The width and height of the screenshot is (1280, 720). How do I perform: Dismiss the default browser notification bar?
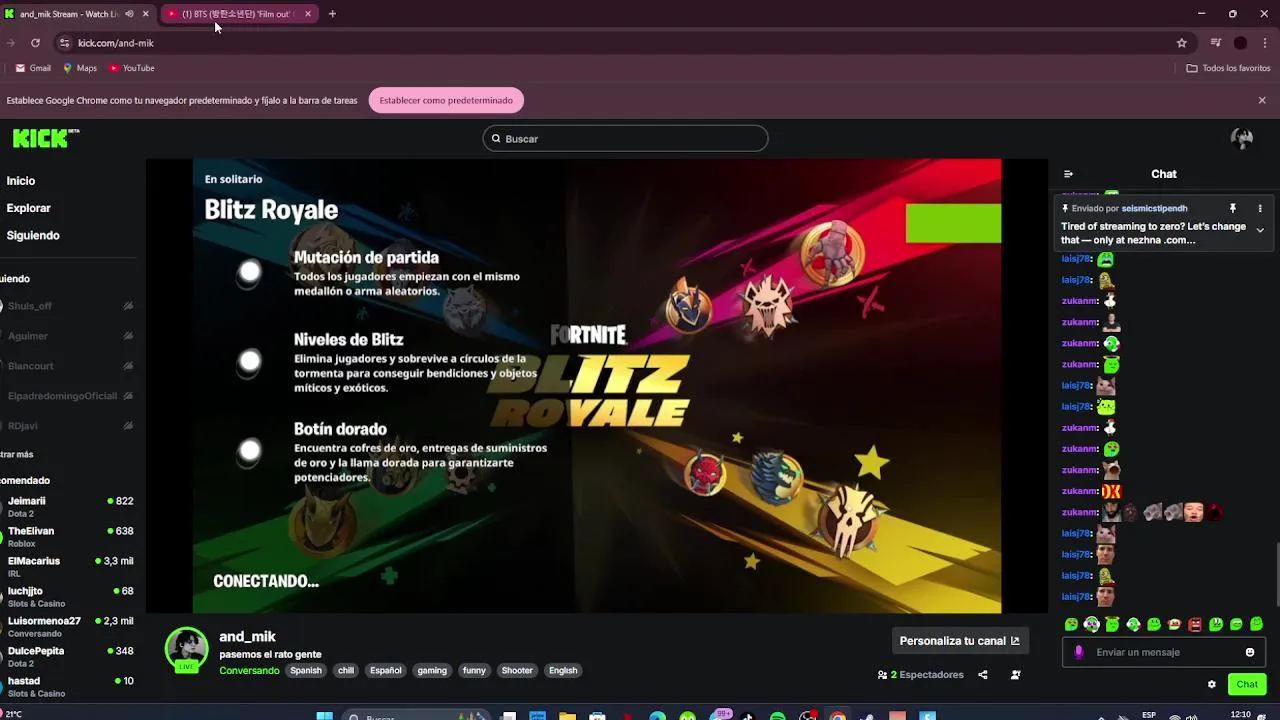pos(1262,100)
